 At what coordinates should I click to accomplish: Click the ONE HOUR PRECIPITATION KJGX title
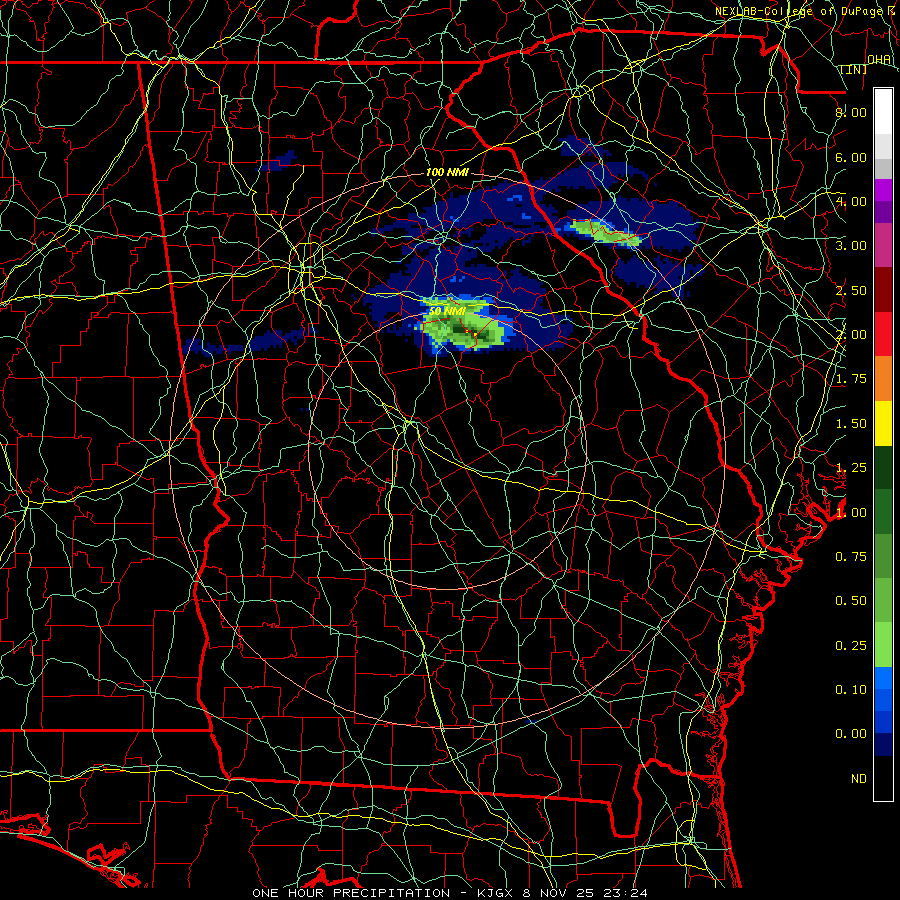pos(449,893)
